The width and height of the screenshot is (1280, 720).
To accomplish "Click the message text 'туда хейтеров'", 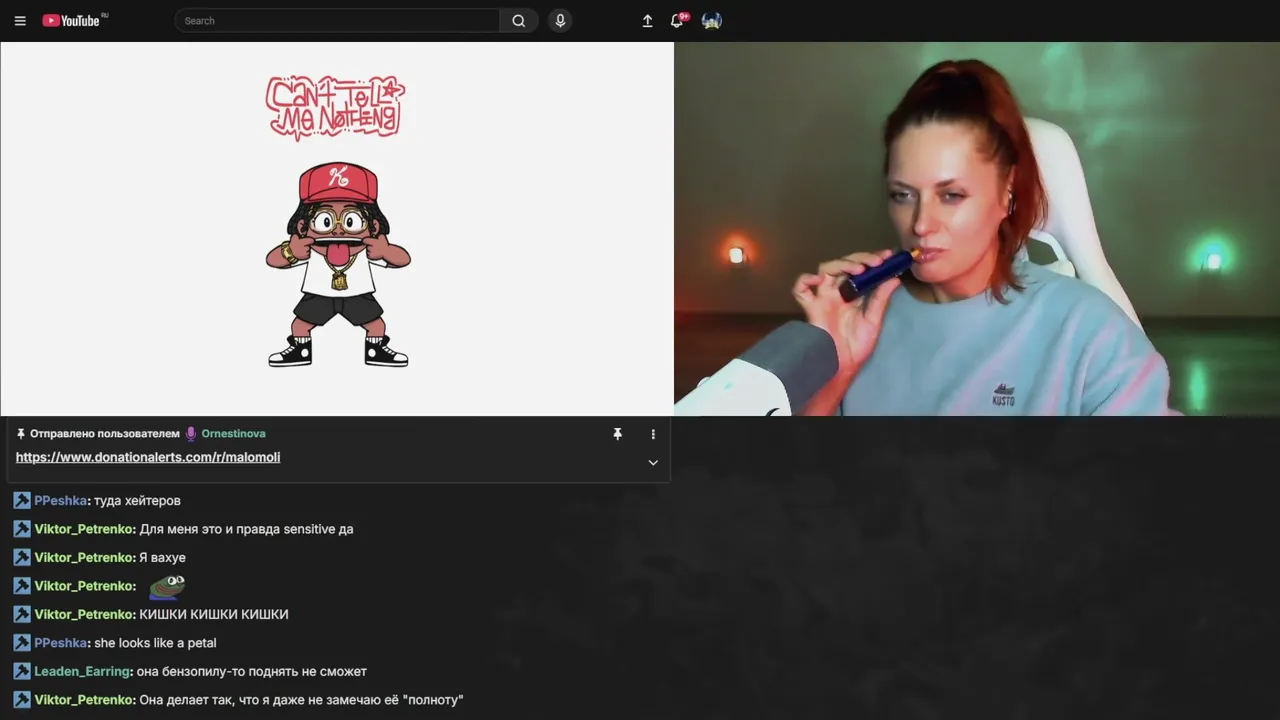I will [137, 501].
